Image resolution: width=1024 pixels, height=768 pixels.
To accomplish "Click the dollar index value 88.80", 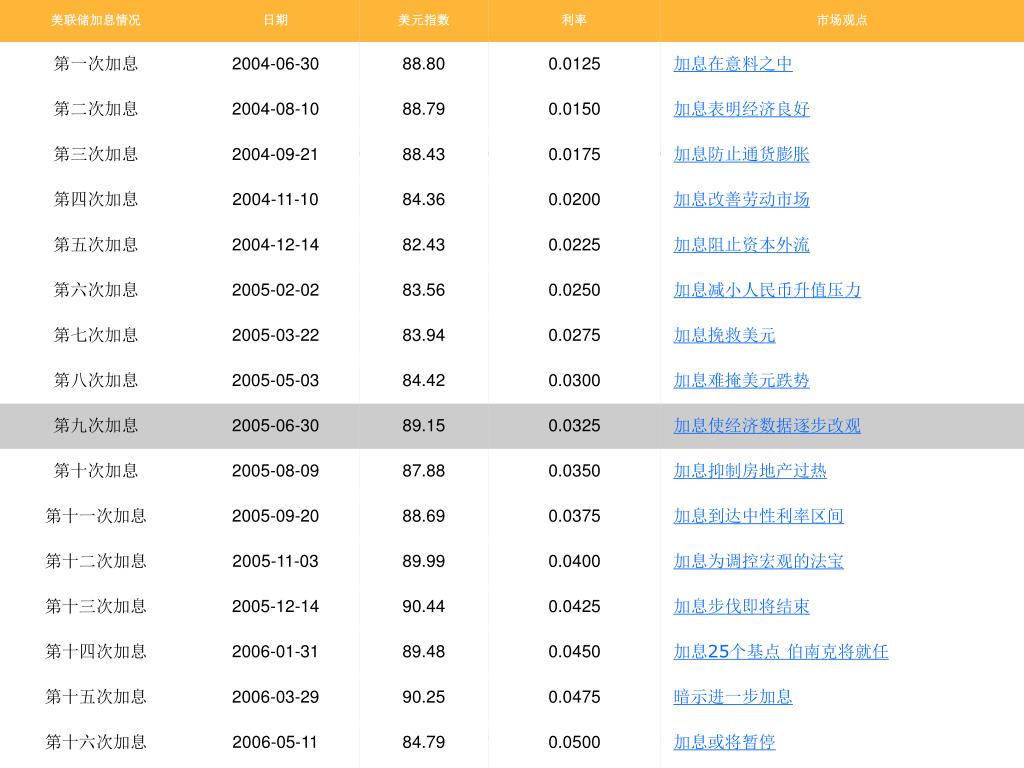I will (x=424, y=64).
